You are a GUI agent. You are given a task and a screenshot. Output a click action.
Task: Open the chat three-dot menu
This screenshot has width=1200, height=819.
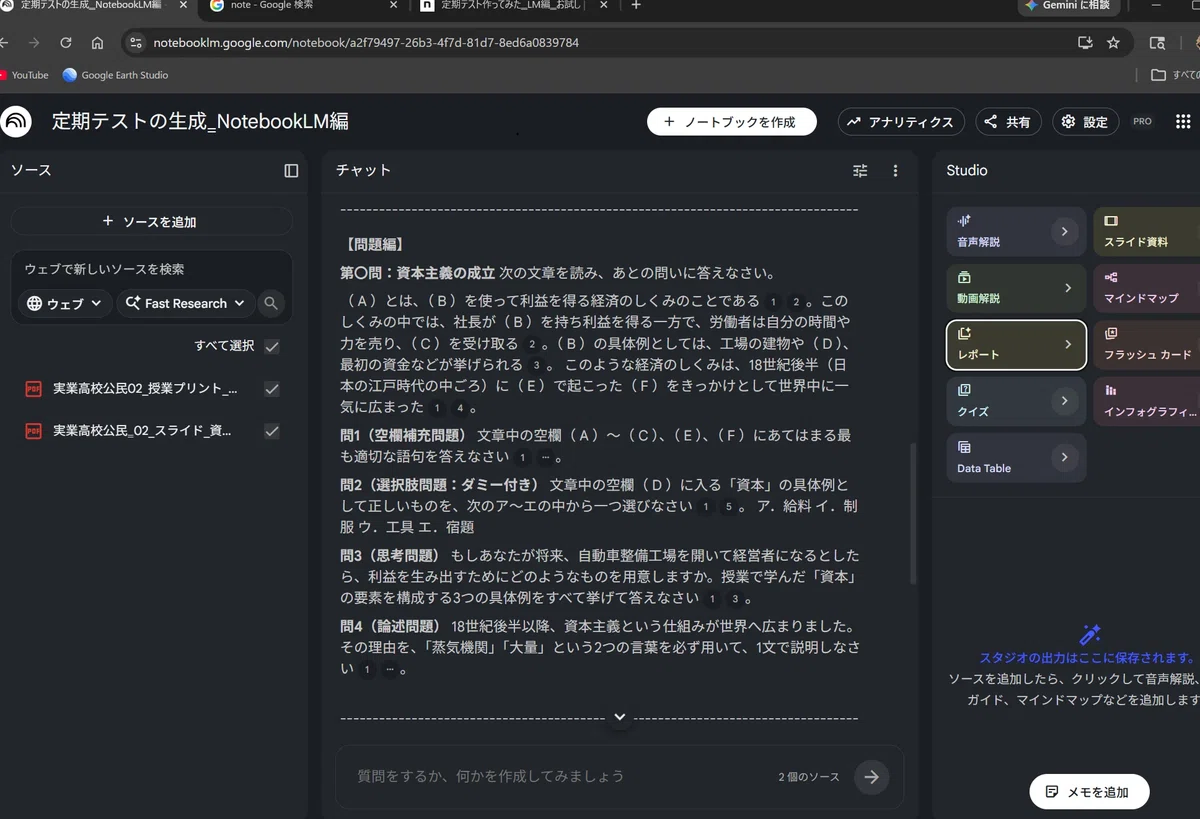point(895,171)
